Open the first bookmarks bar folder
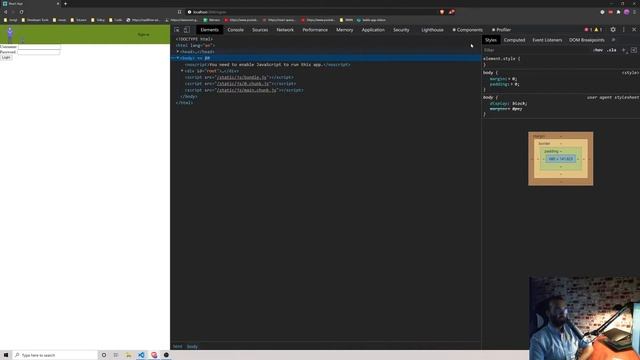Image resolution: width=640 pixels, height=360 pixels. [11, 20]
